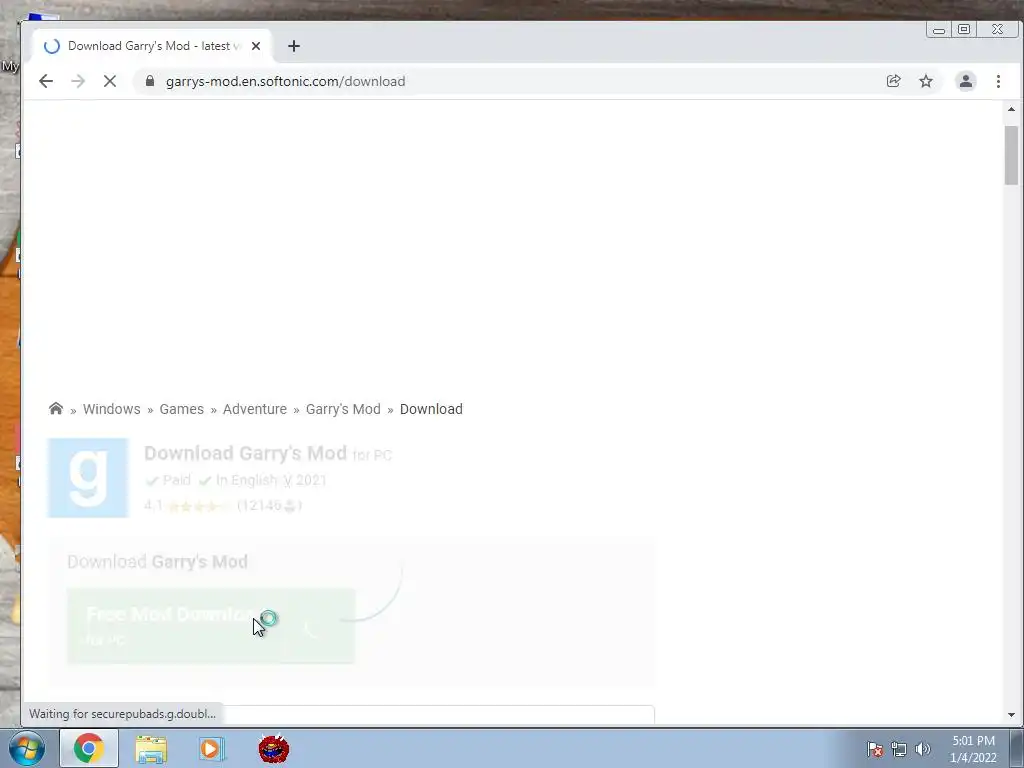Open Chrome's three-dot menu

coord(998,81)
